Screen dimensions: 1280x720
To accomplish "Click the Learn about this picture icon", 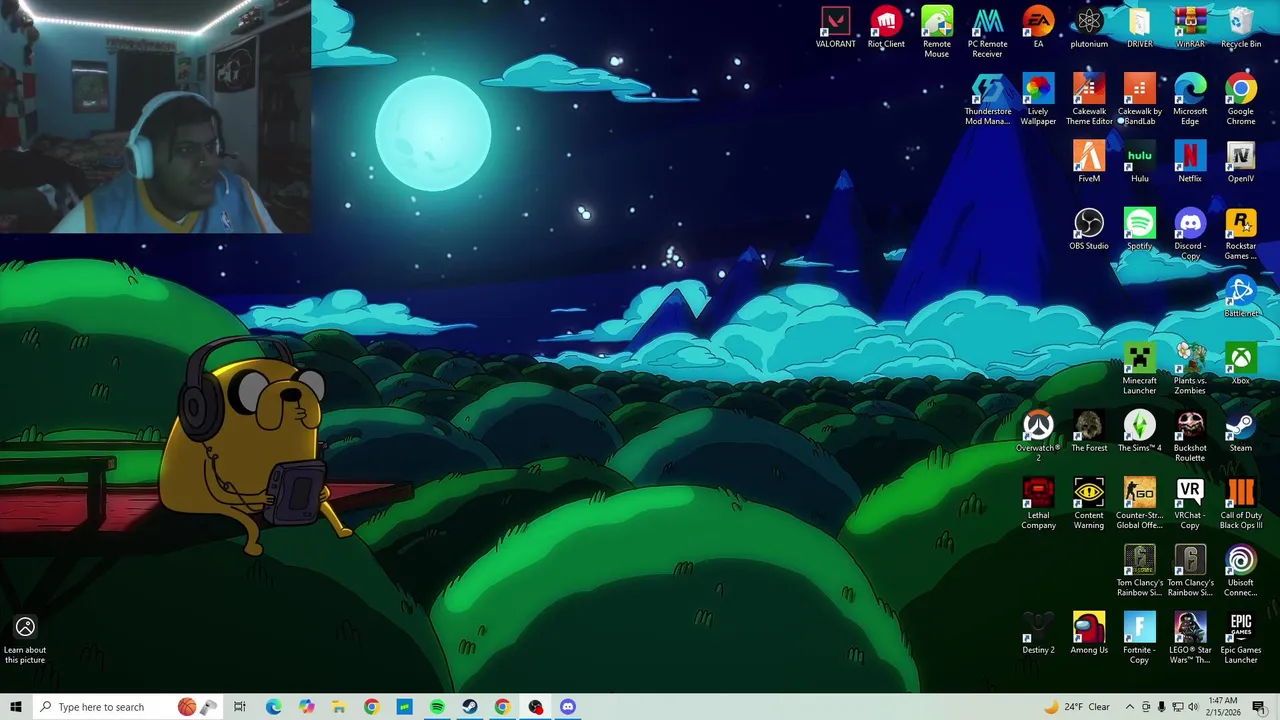I will pyautogui.click(x=25, y=640).
